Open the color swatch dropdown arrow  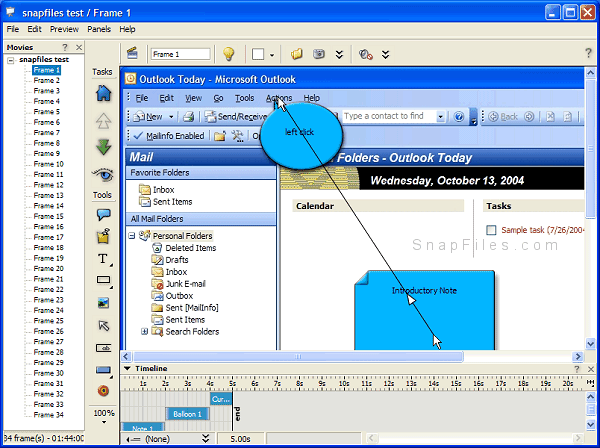272,55
